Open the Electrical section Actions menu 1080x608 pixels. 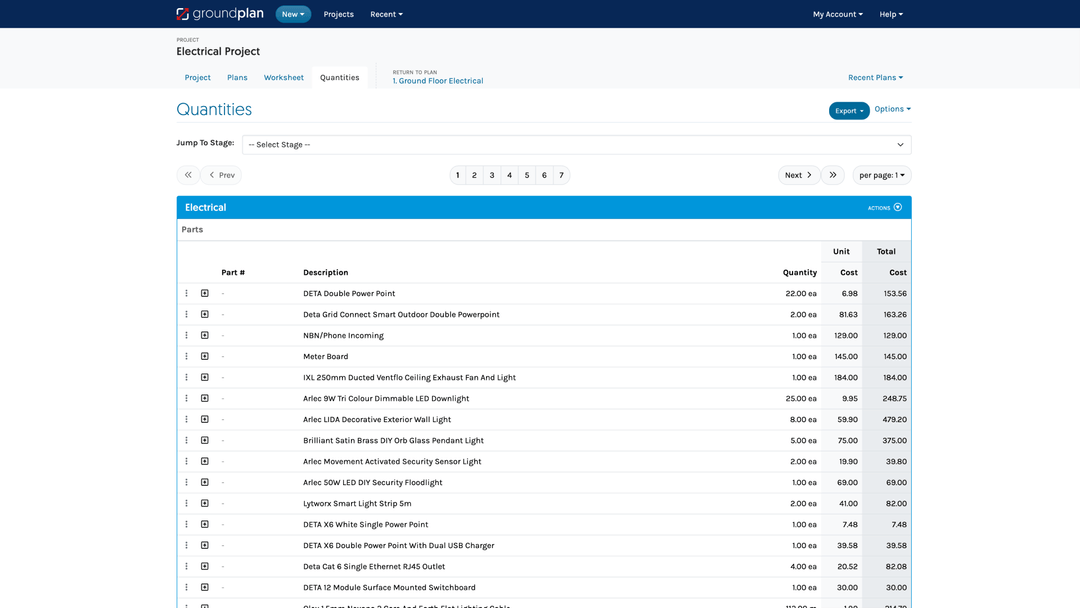pos(884,207)
